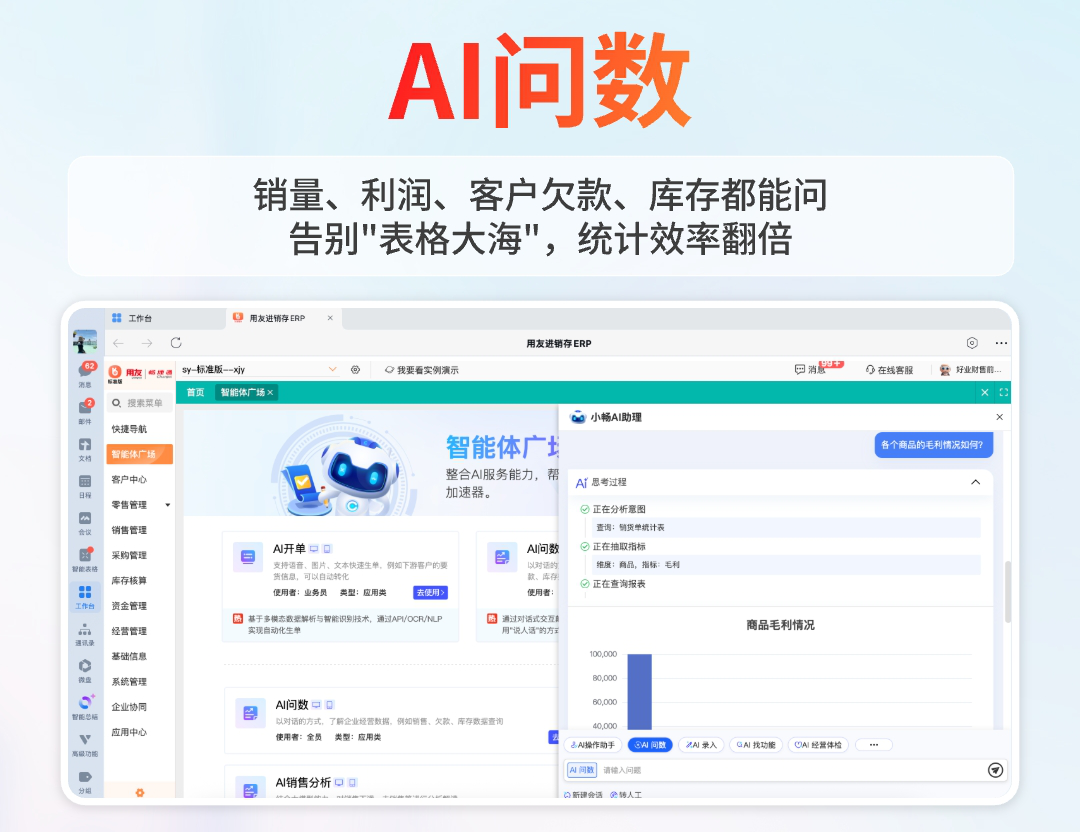1080x832 pixels.
Task: Open 在线客服 headset support
Action: 889,370
